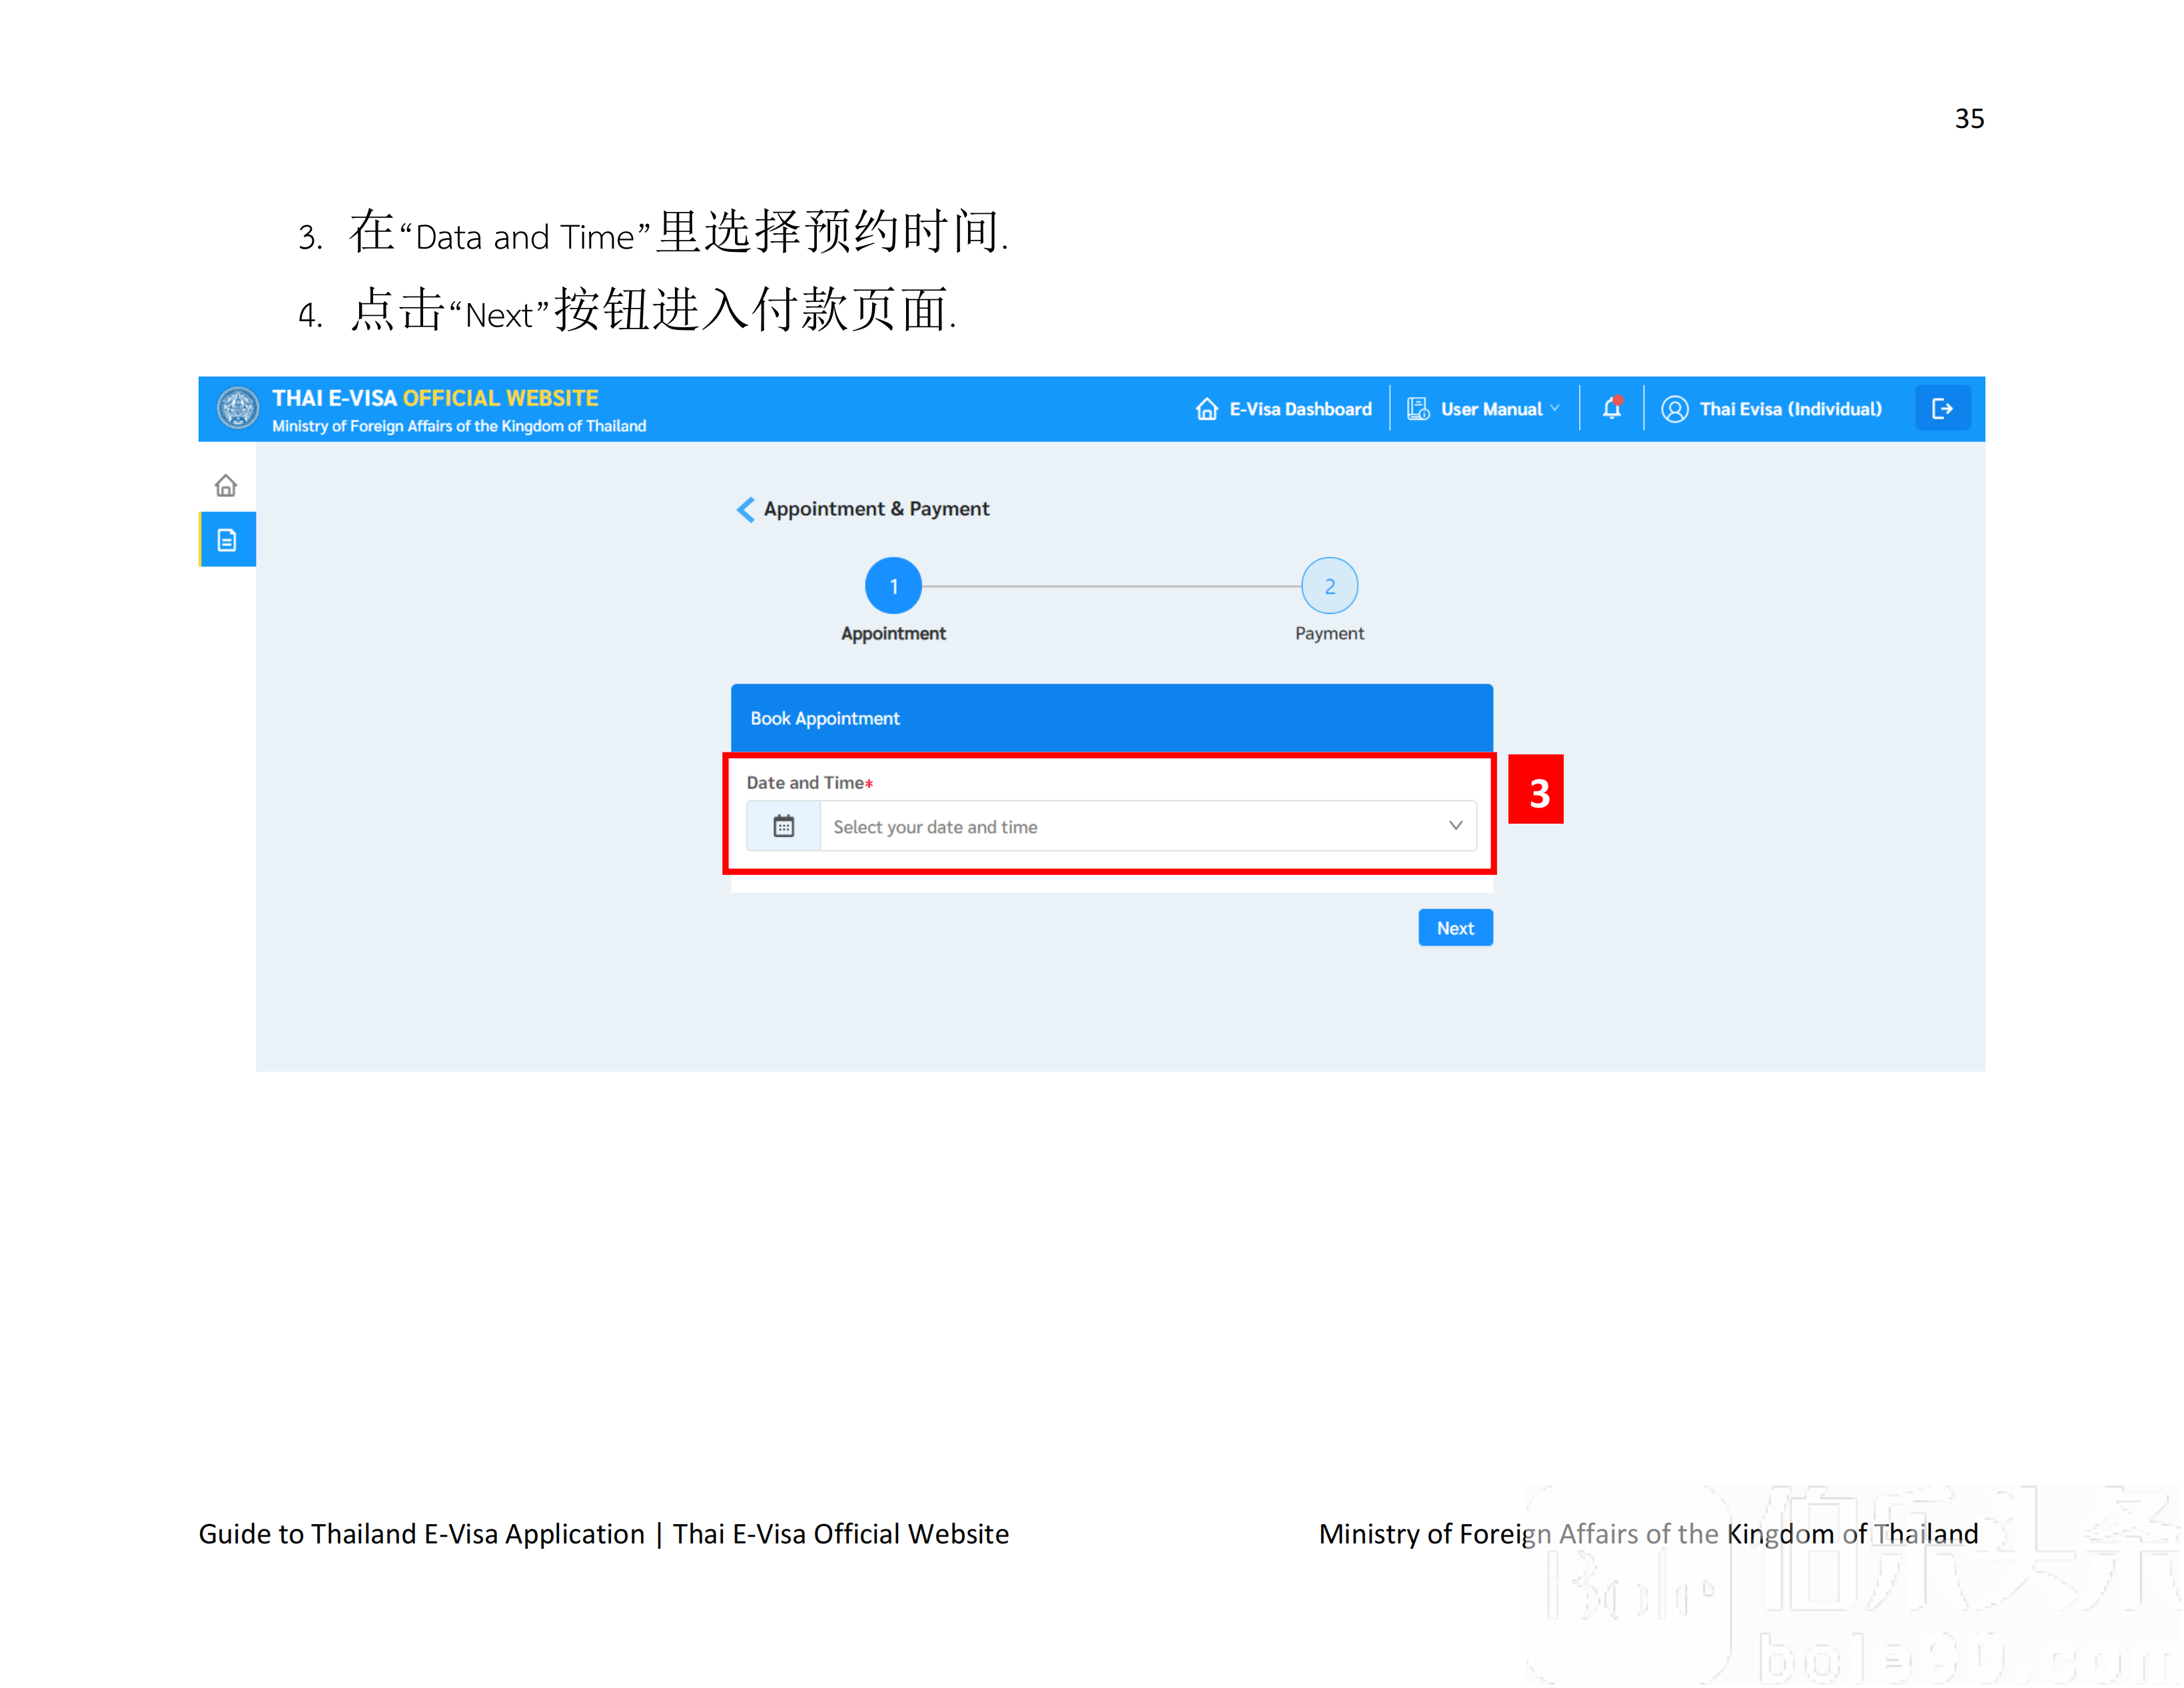
Task: Click the Thai Evisa (Individual) account avatar
Action: pyautogui.click(x=1676, y=408)
